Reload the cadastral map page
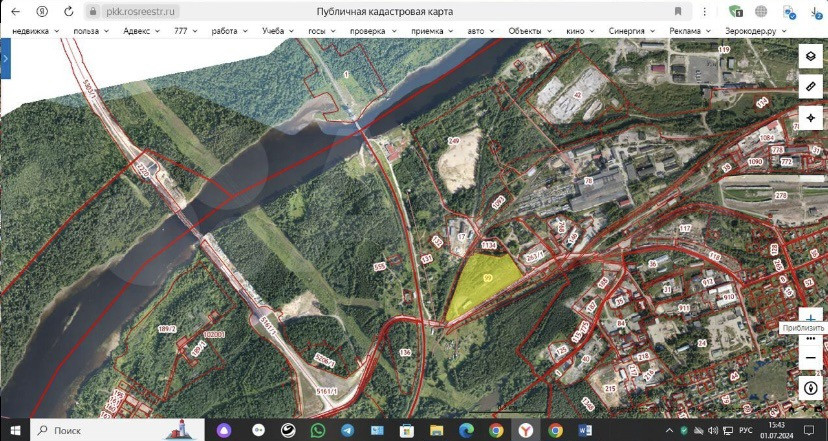Image resolution: width=828 pixels, height=441 pixels. [x=69, y=11]
